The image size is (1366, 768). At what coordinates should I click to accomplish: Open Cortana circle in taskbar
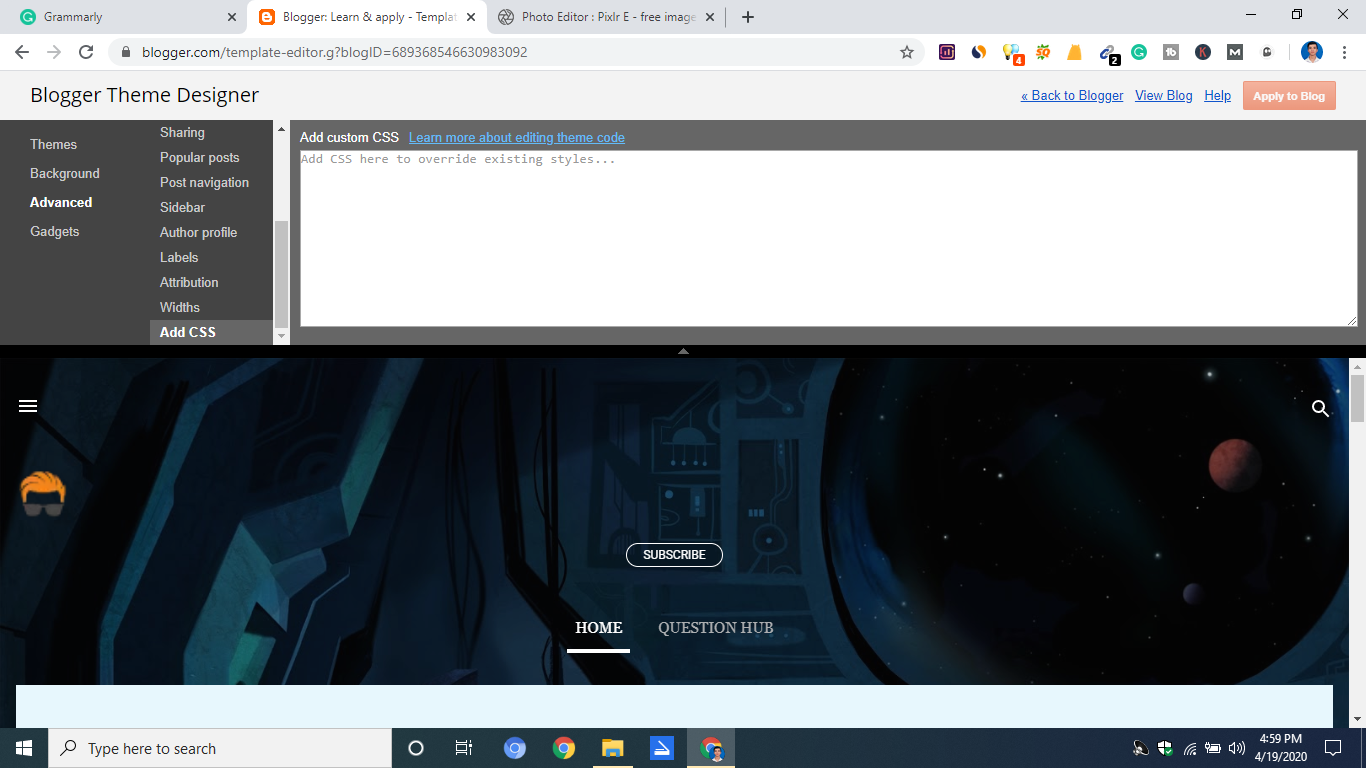point(416,748)
